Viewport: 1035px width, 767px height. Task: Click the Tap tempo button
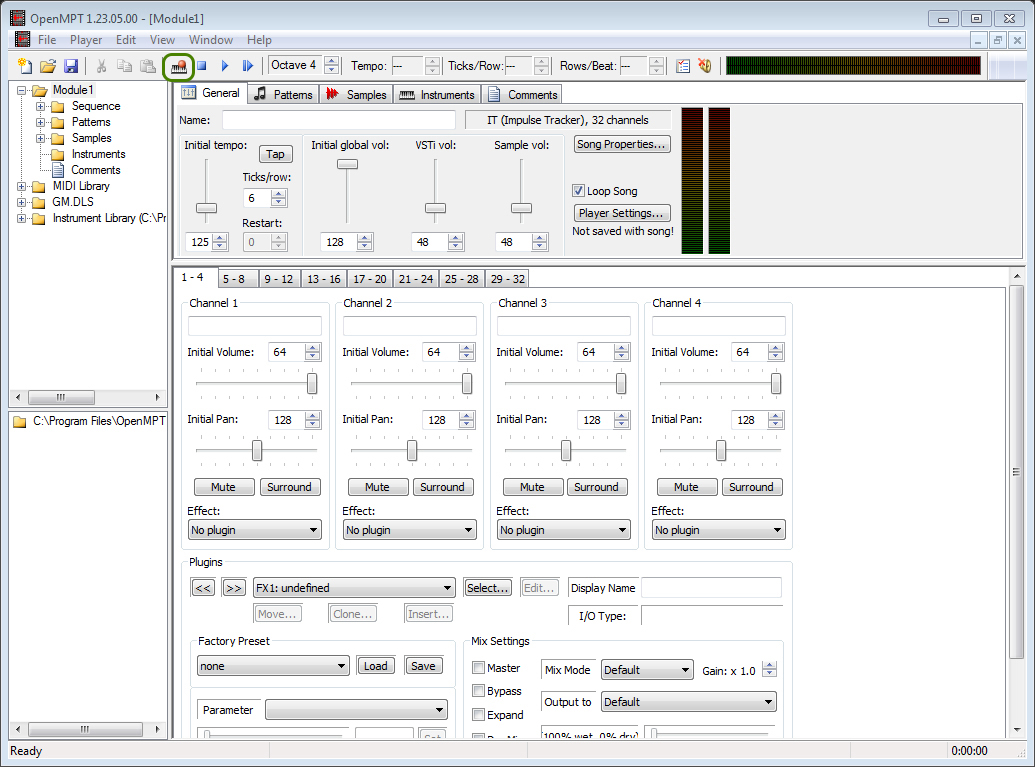(x=275, y=154)
